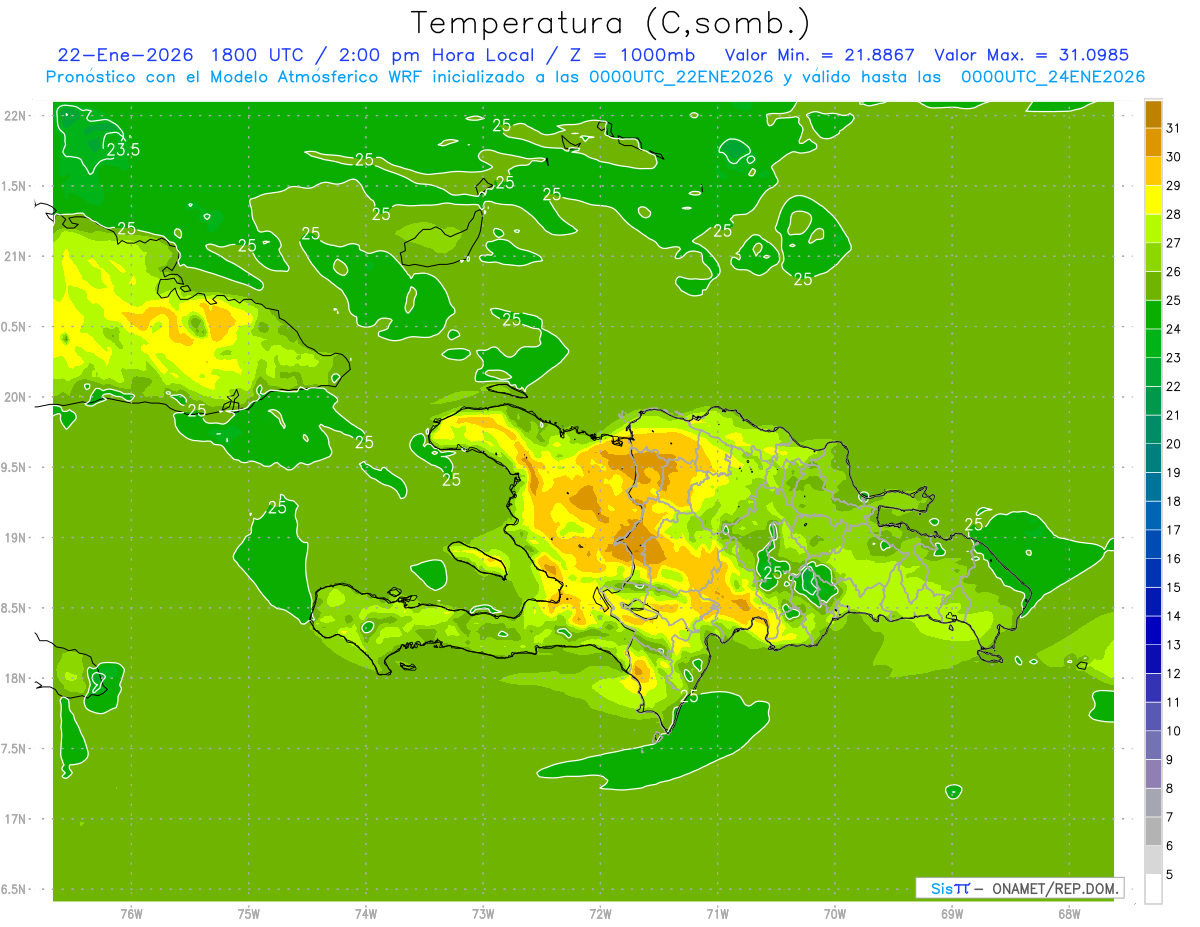Click the '19N' latitude label
The image size is (1200, 927).
17,537
